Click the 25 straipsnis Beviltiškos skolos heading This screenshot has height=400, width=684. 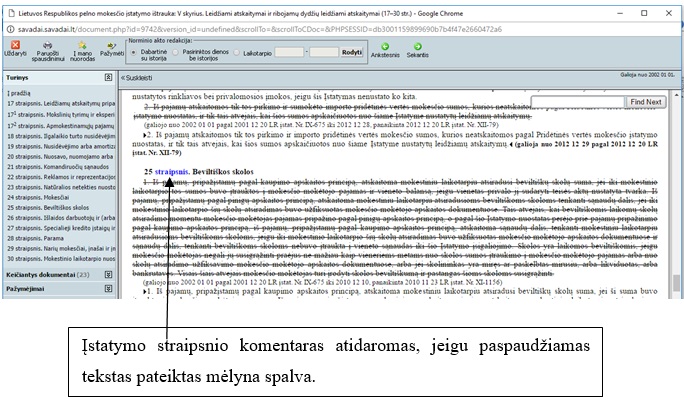point(199,171)
